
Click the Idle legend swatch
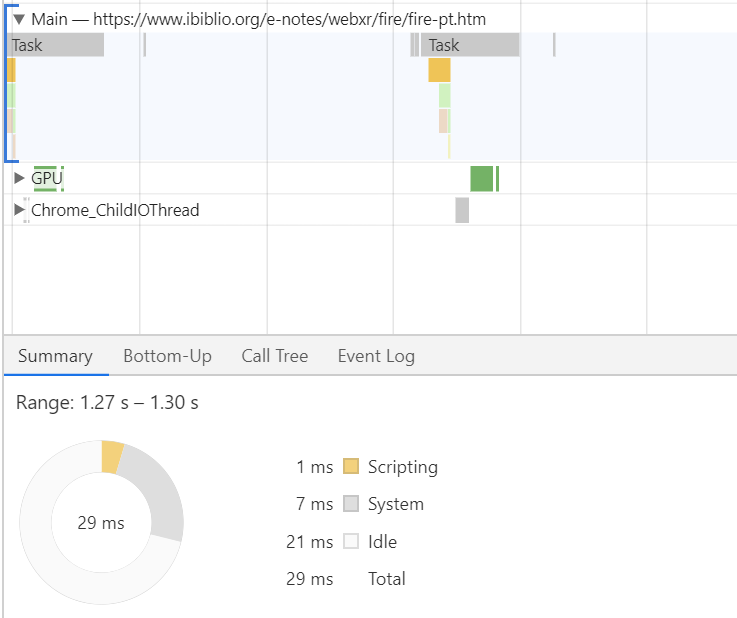350,542
